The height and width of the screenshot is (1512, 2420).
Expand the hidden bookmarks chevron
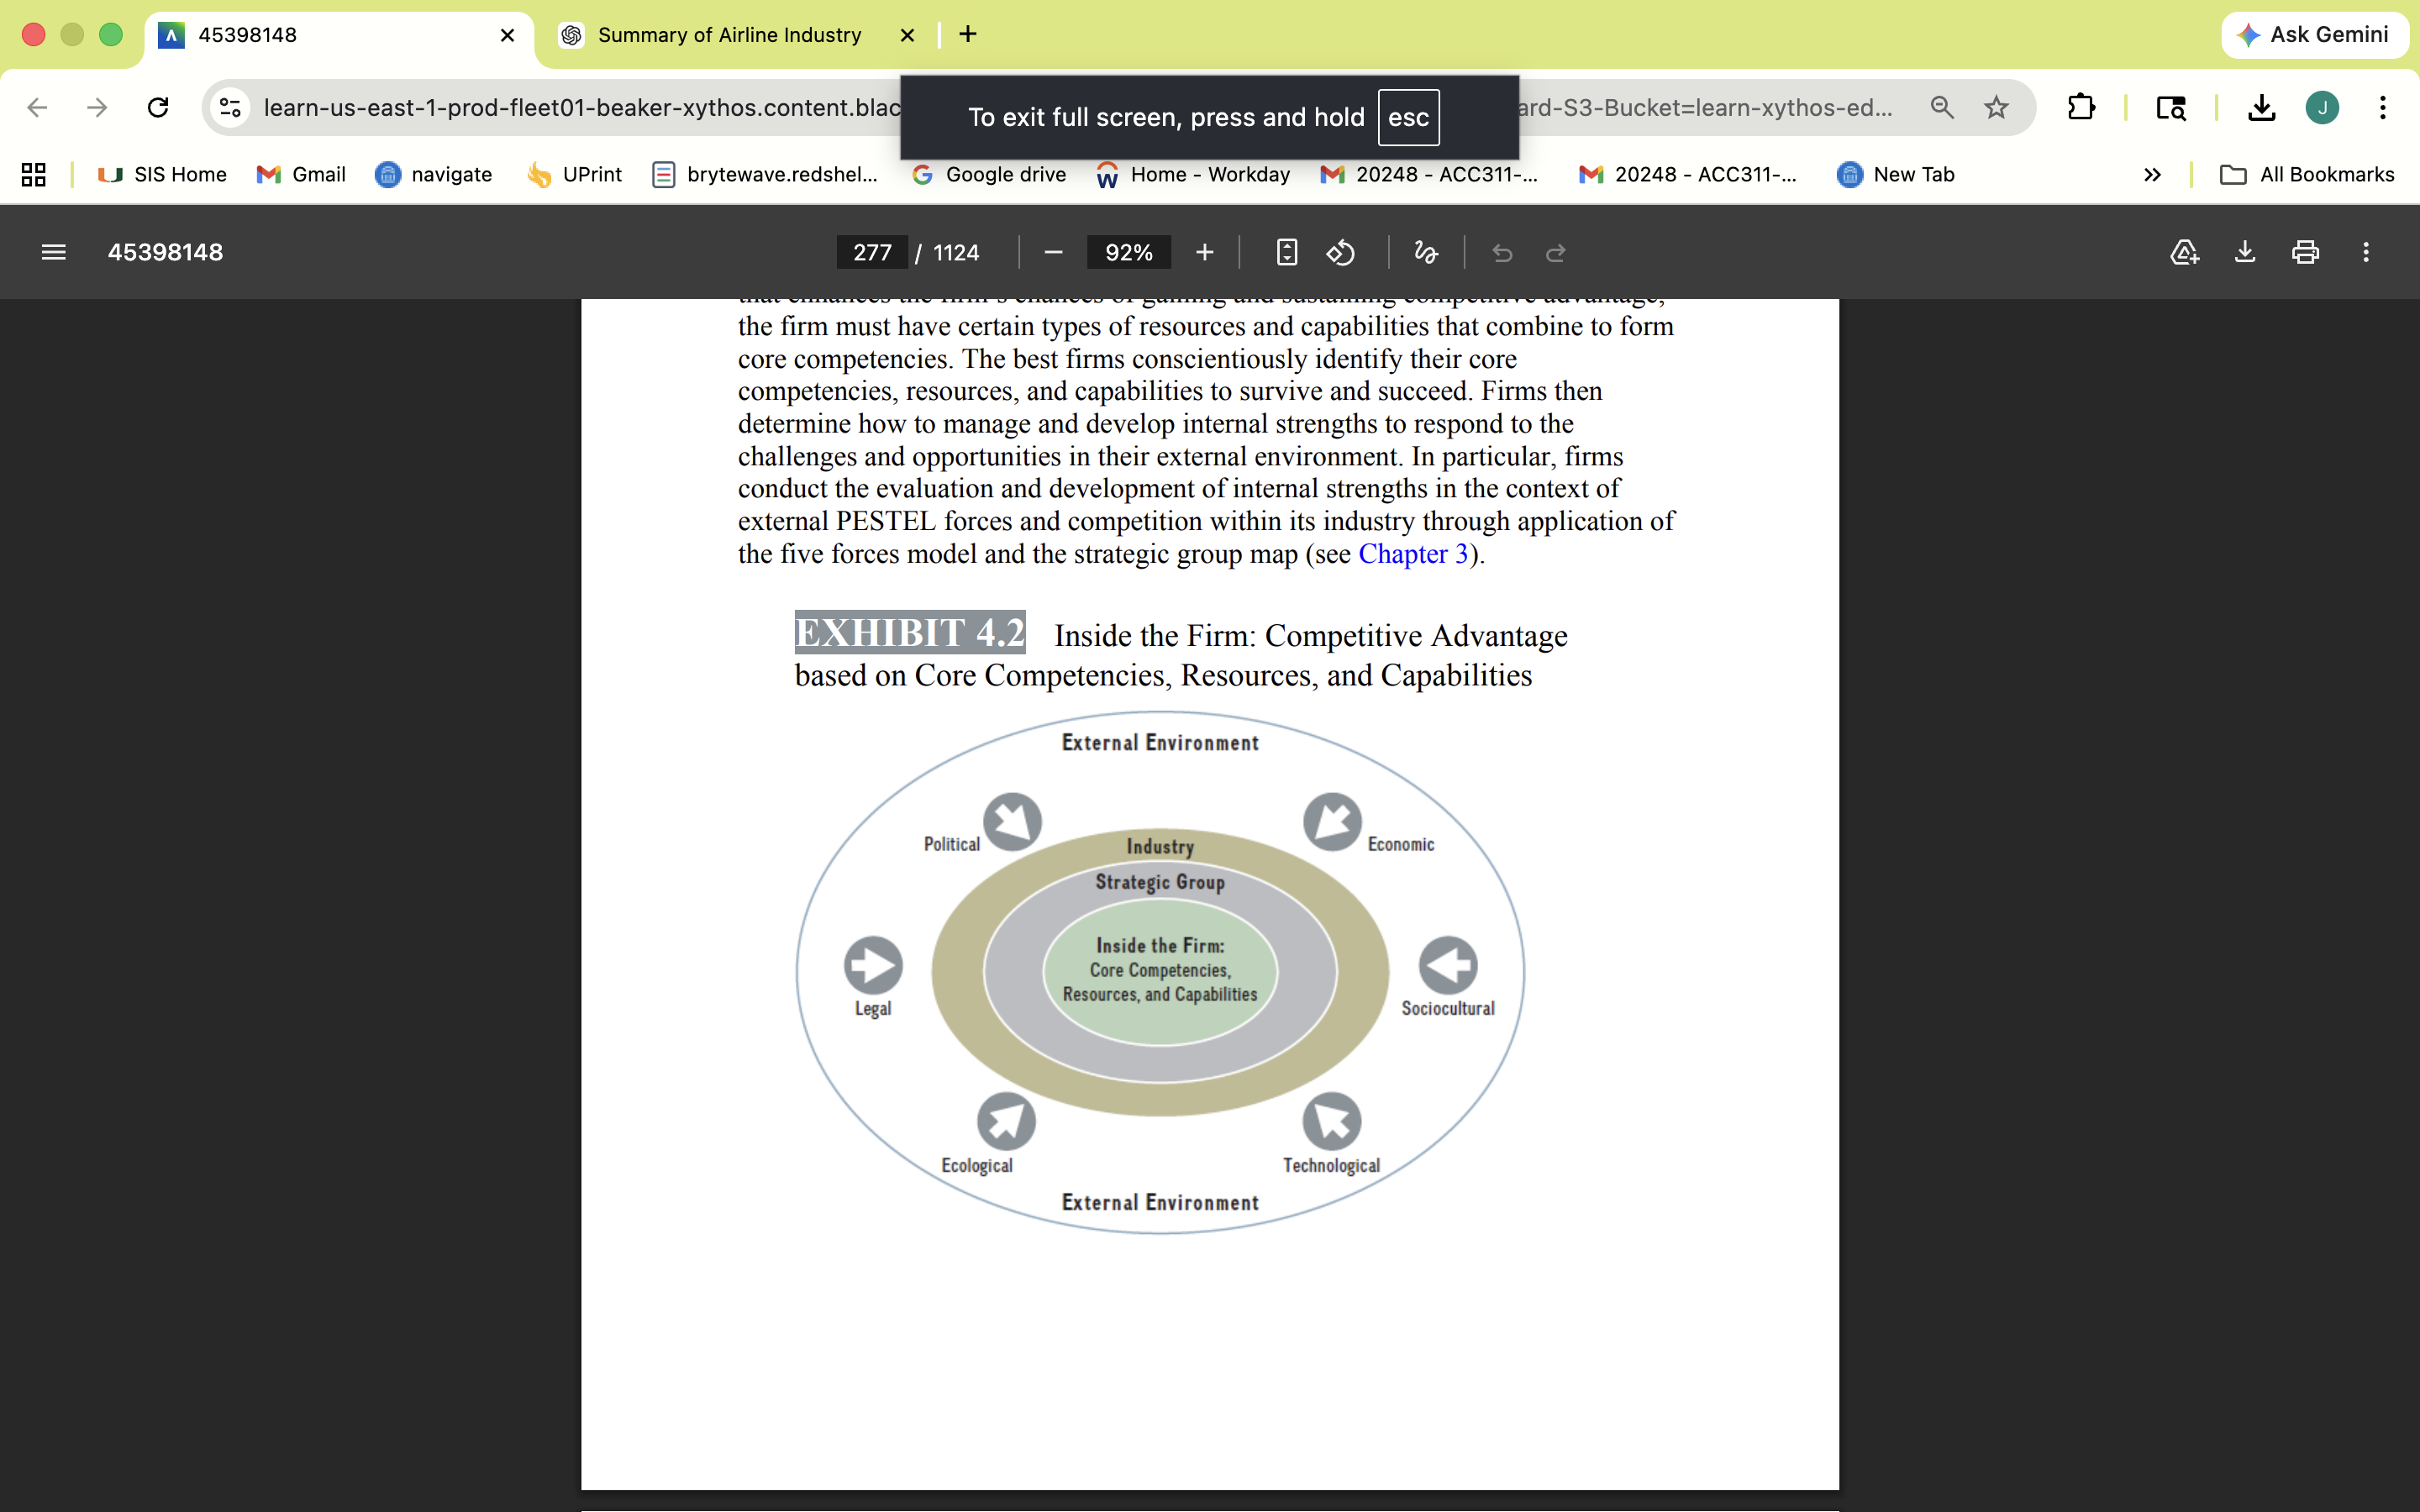[2153, 174]
